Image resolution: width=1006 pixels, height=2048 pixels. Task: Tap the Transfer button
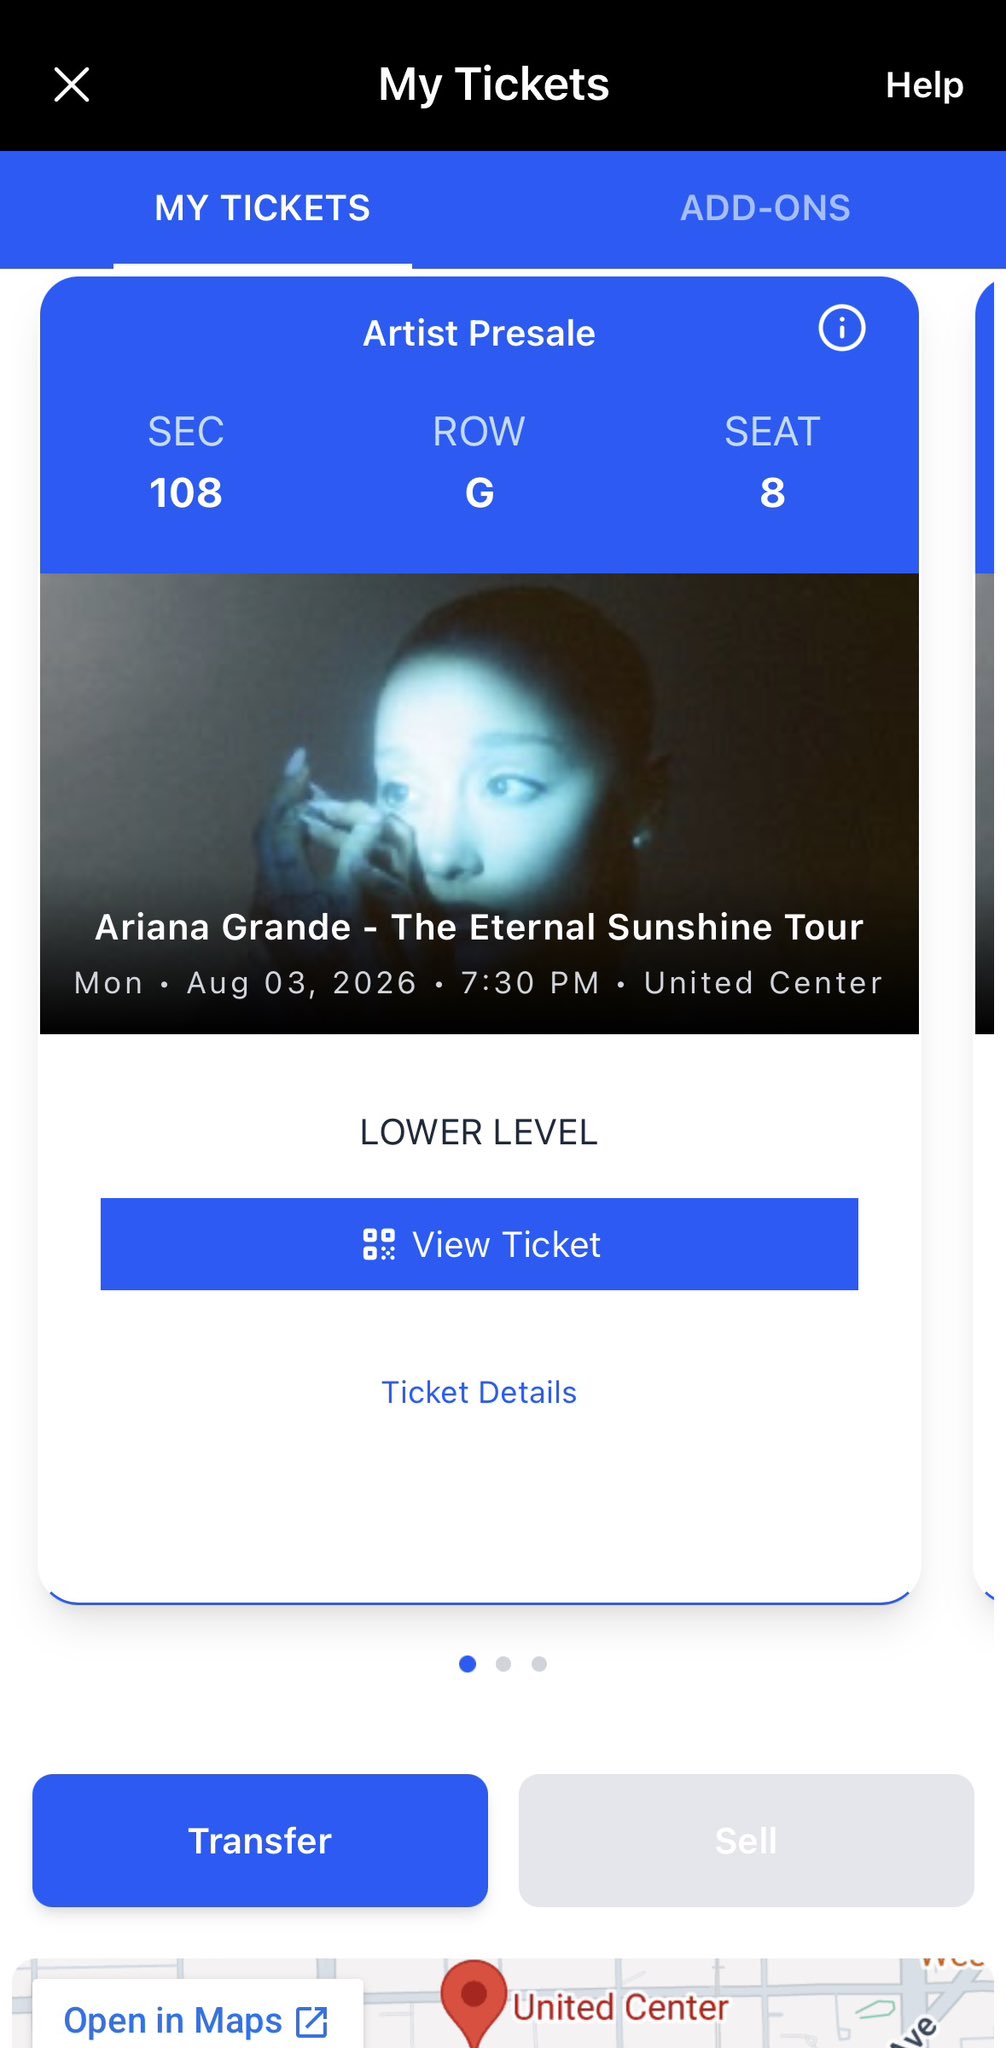pos(260,1840)
